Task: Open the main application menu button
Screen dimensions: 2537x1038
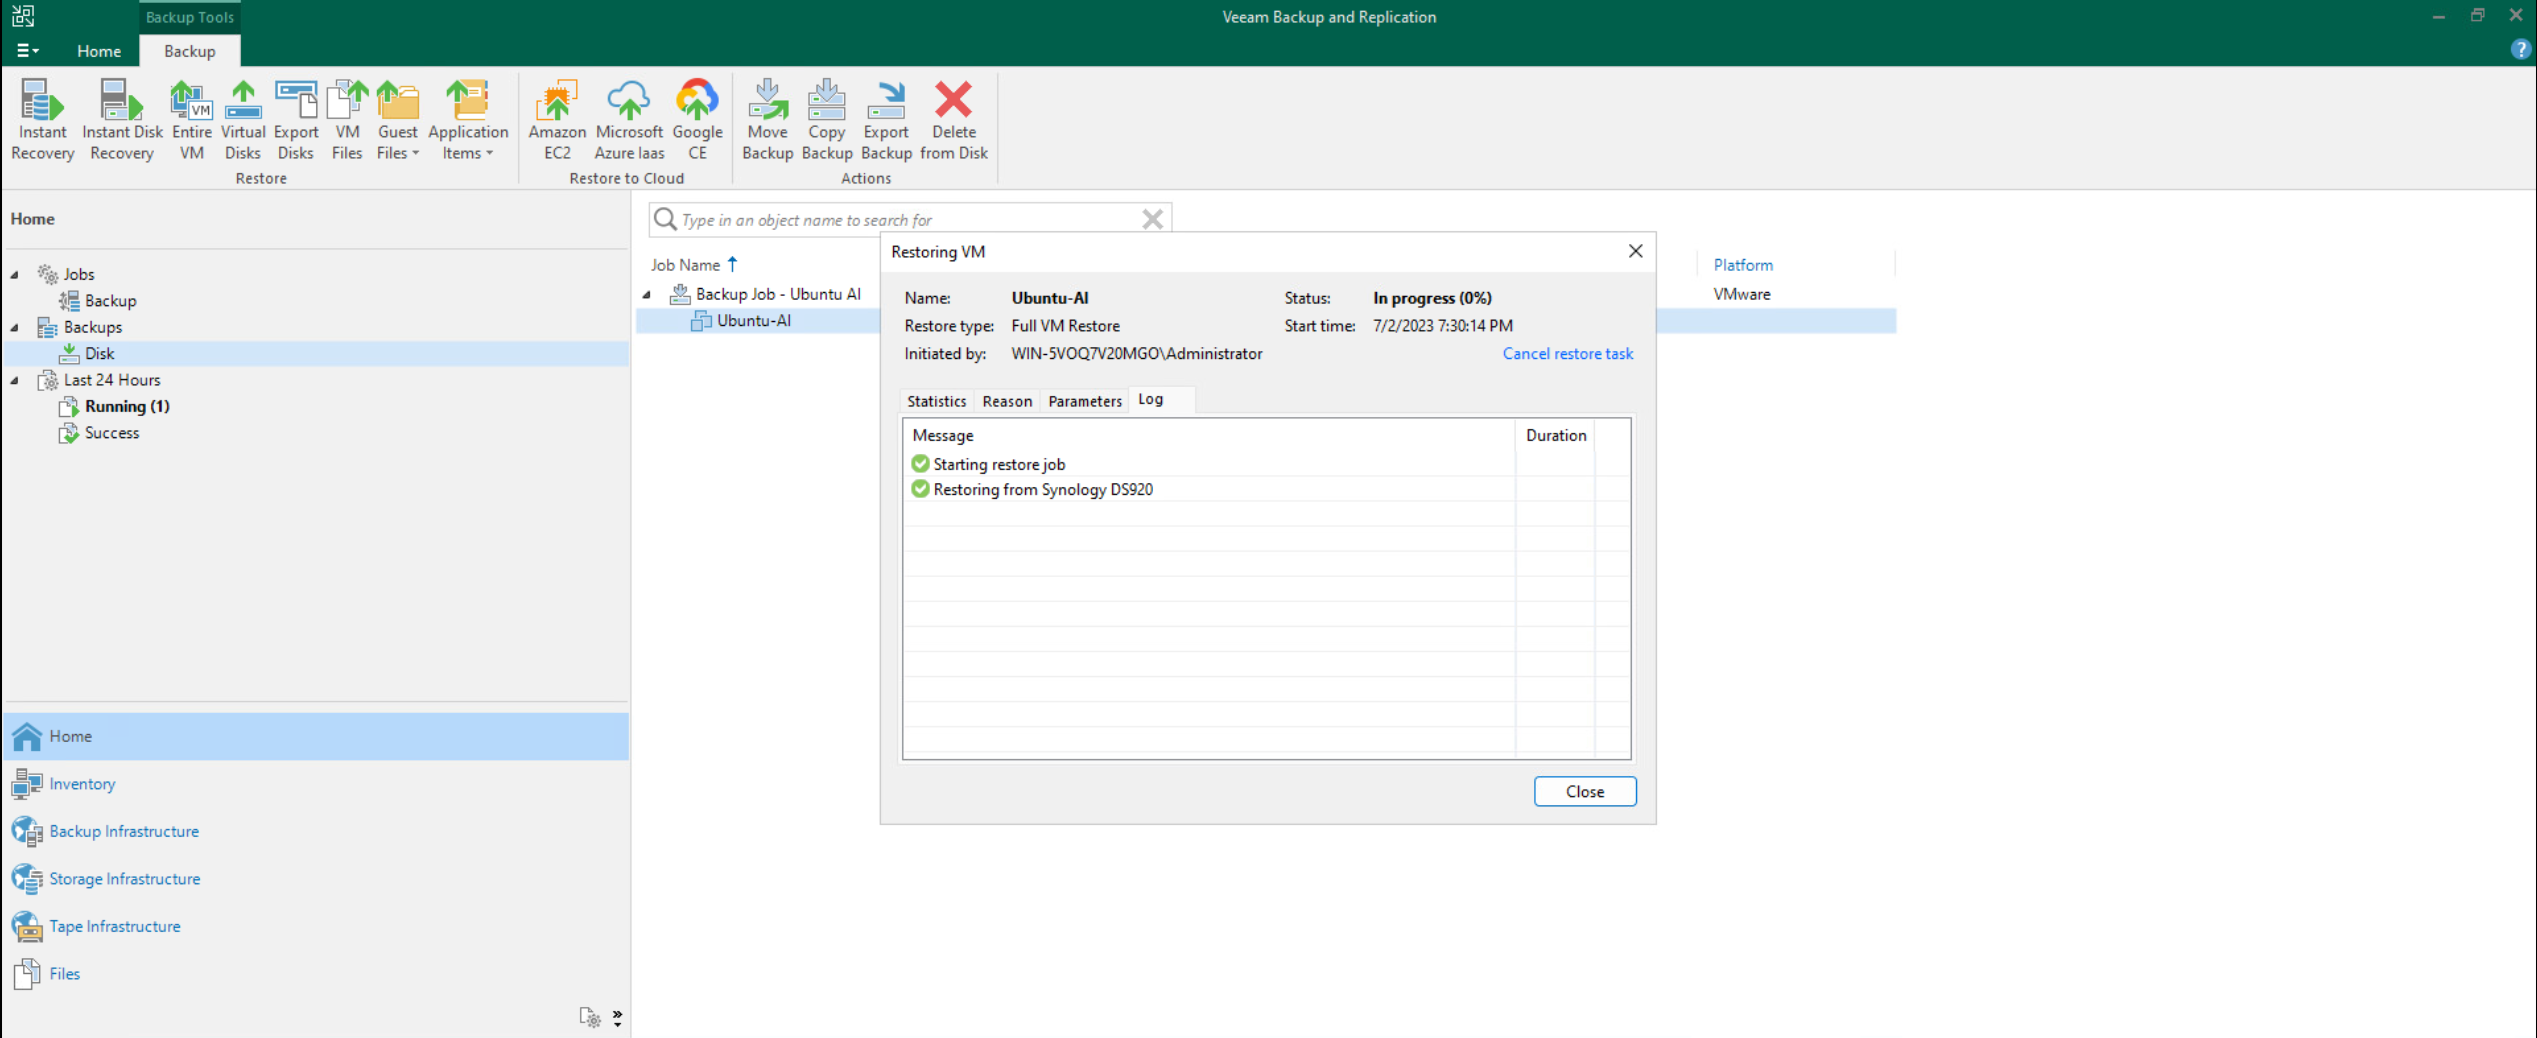Action: [27, 51]
